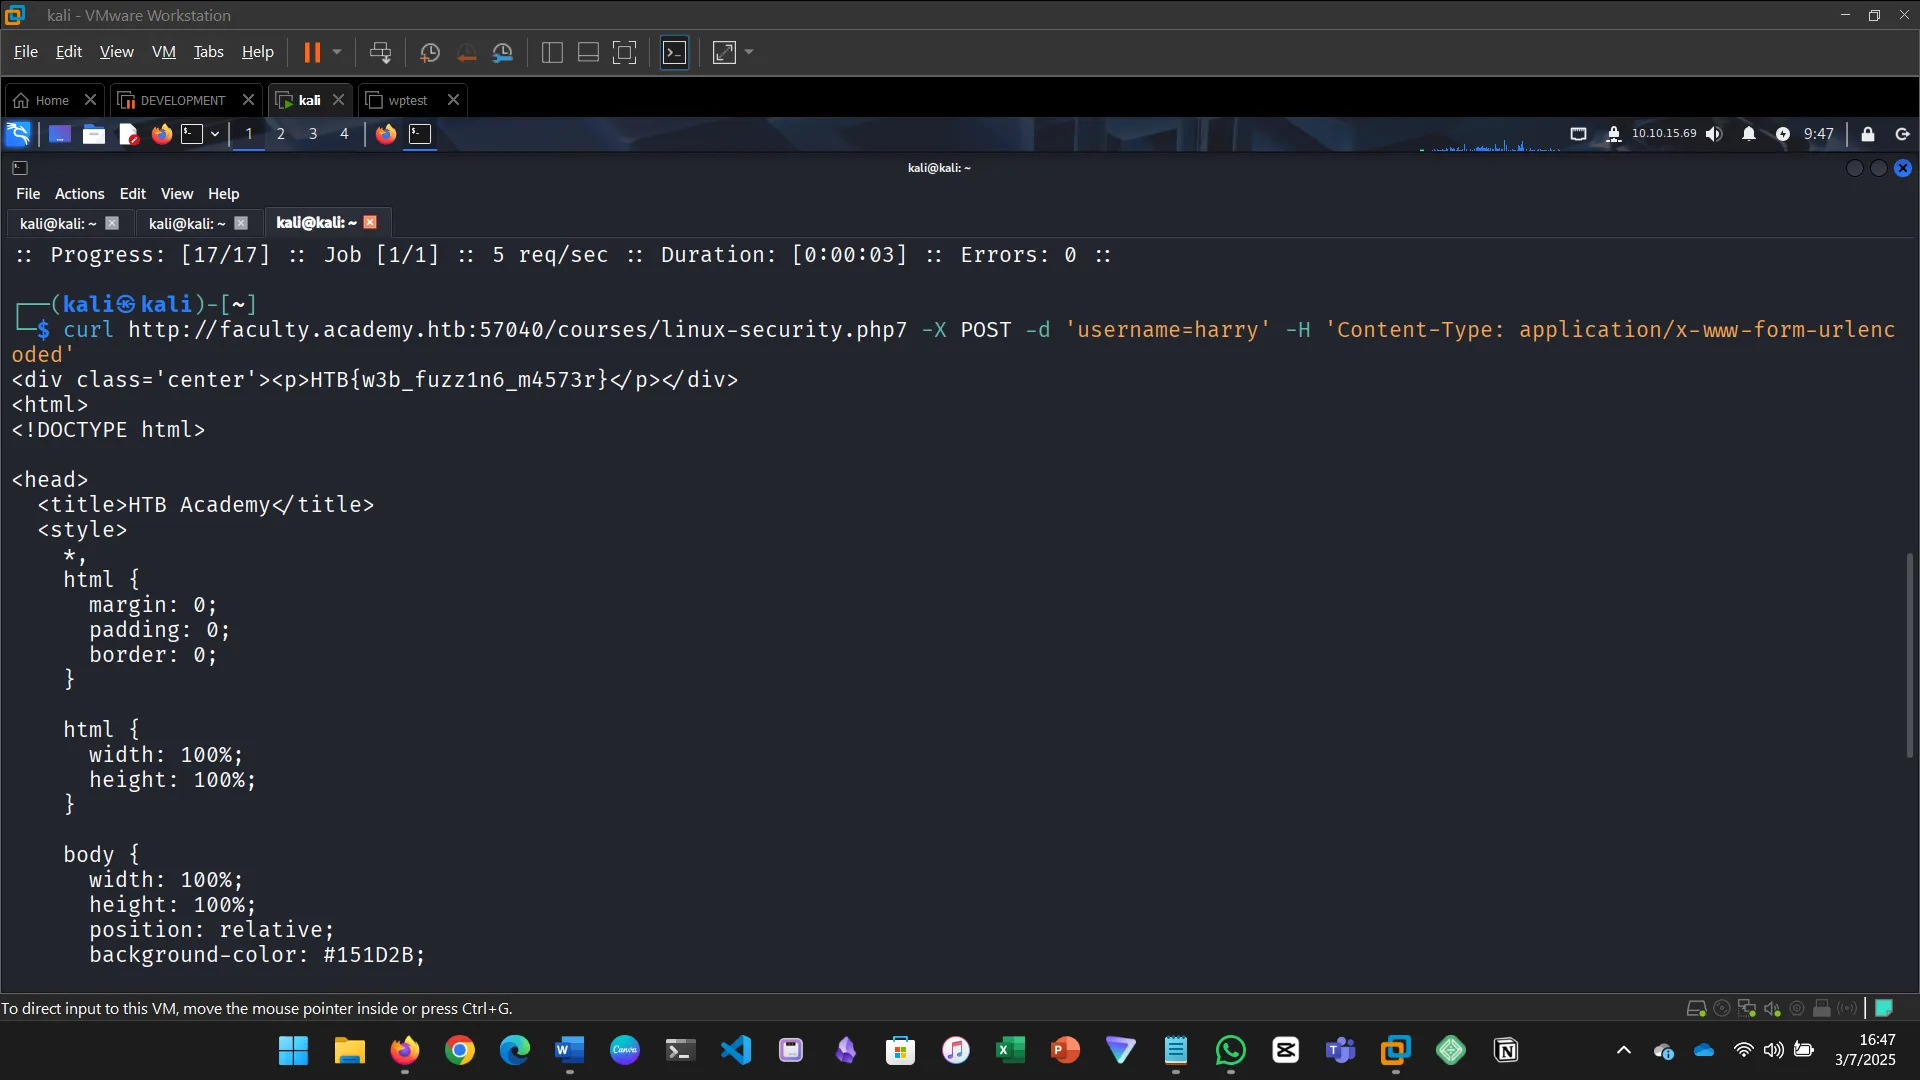Lock the Kali session via padlock icon
The width and height of the screenshot is (1920, 1080).
(1868, 134)
